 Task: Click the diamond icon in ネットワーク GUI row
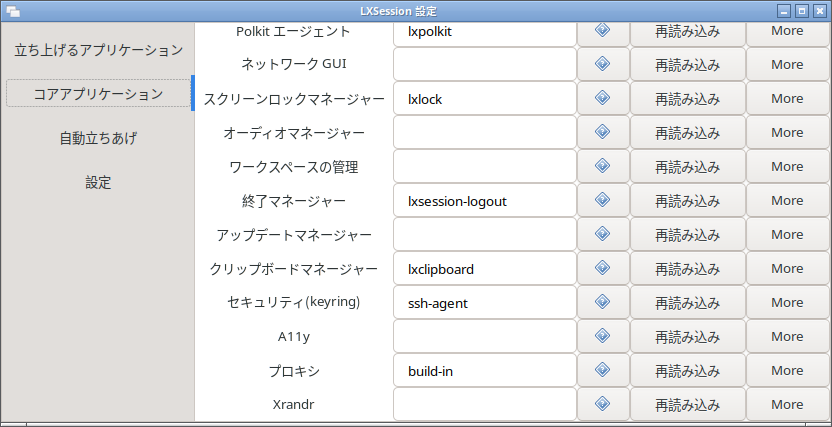[602, 64]
